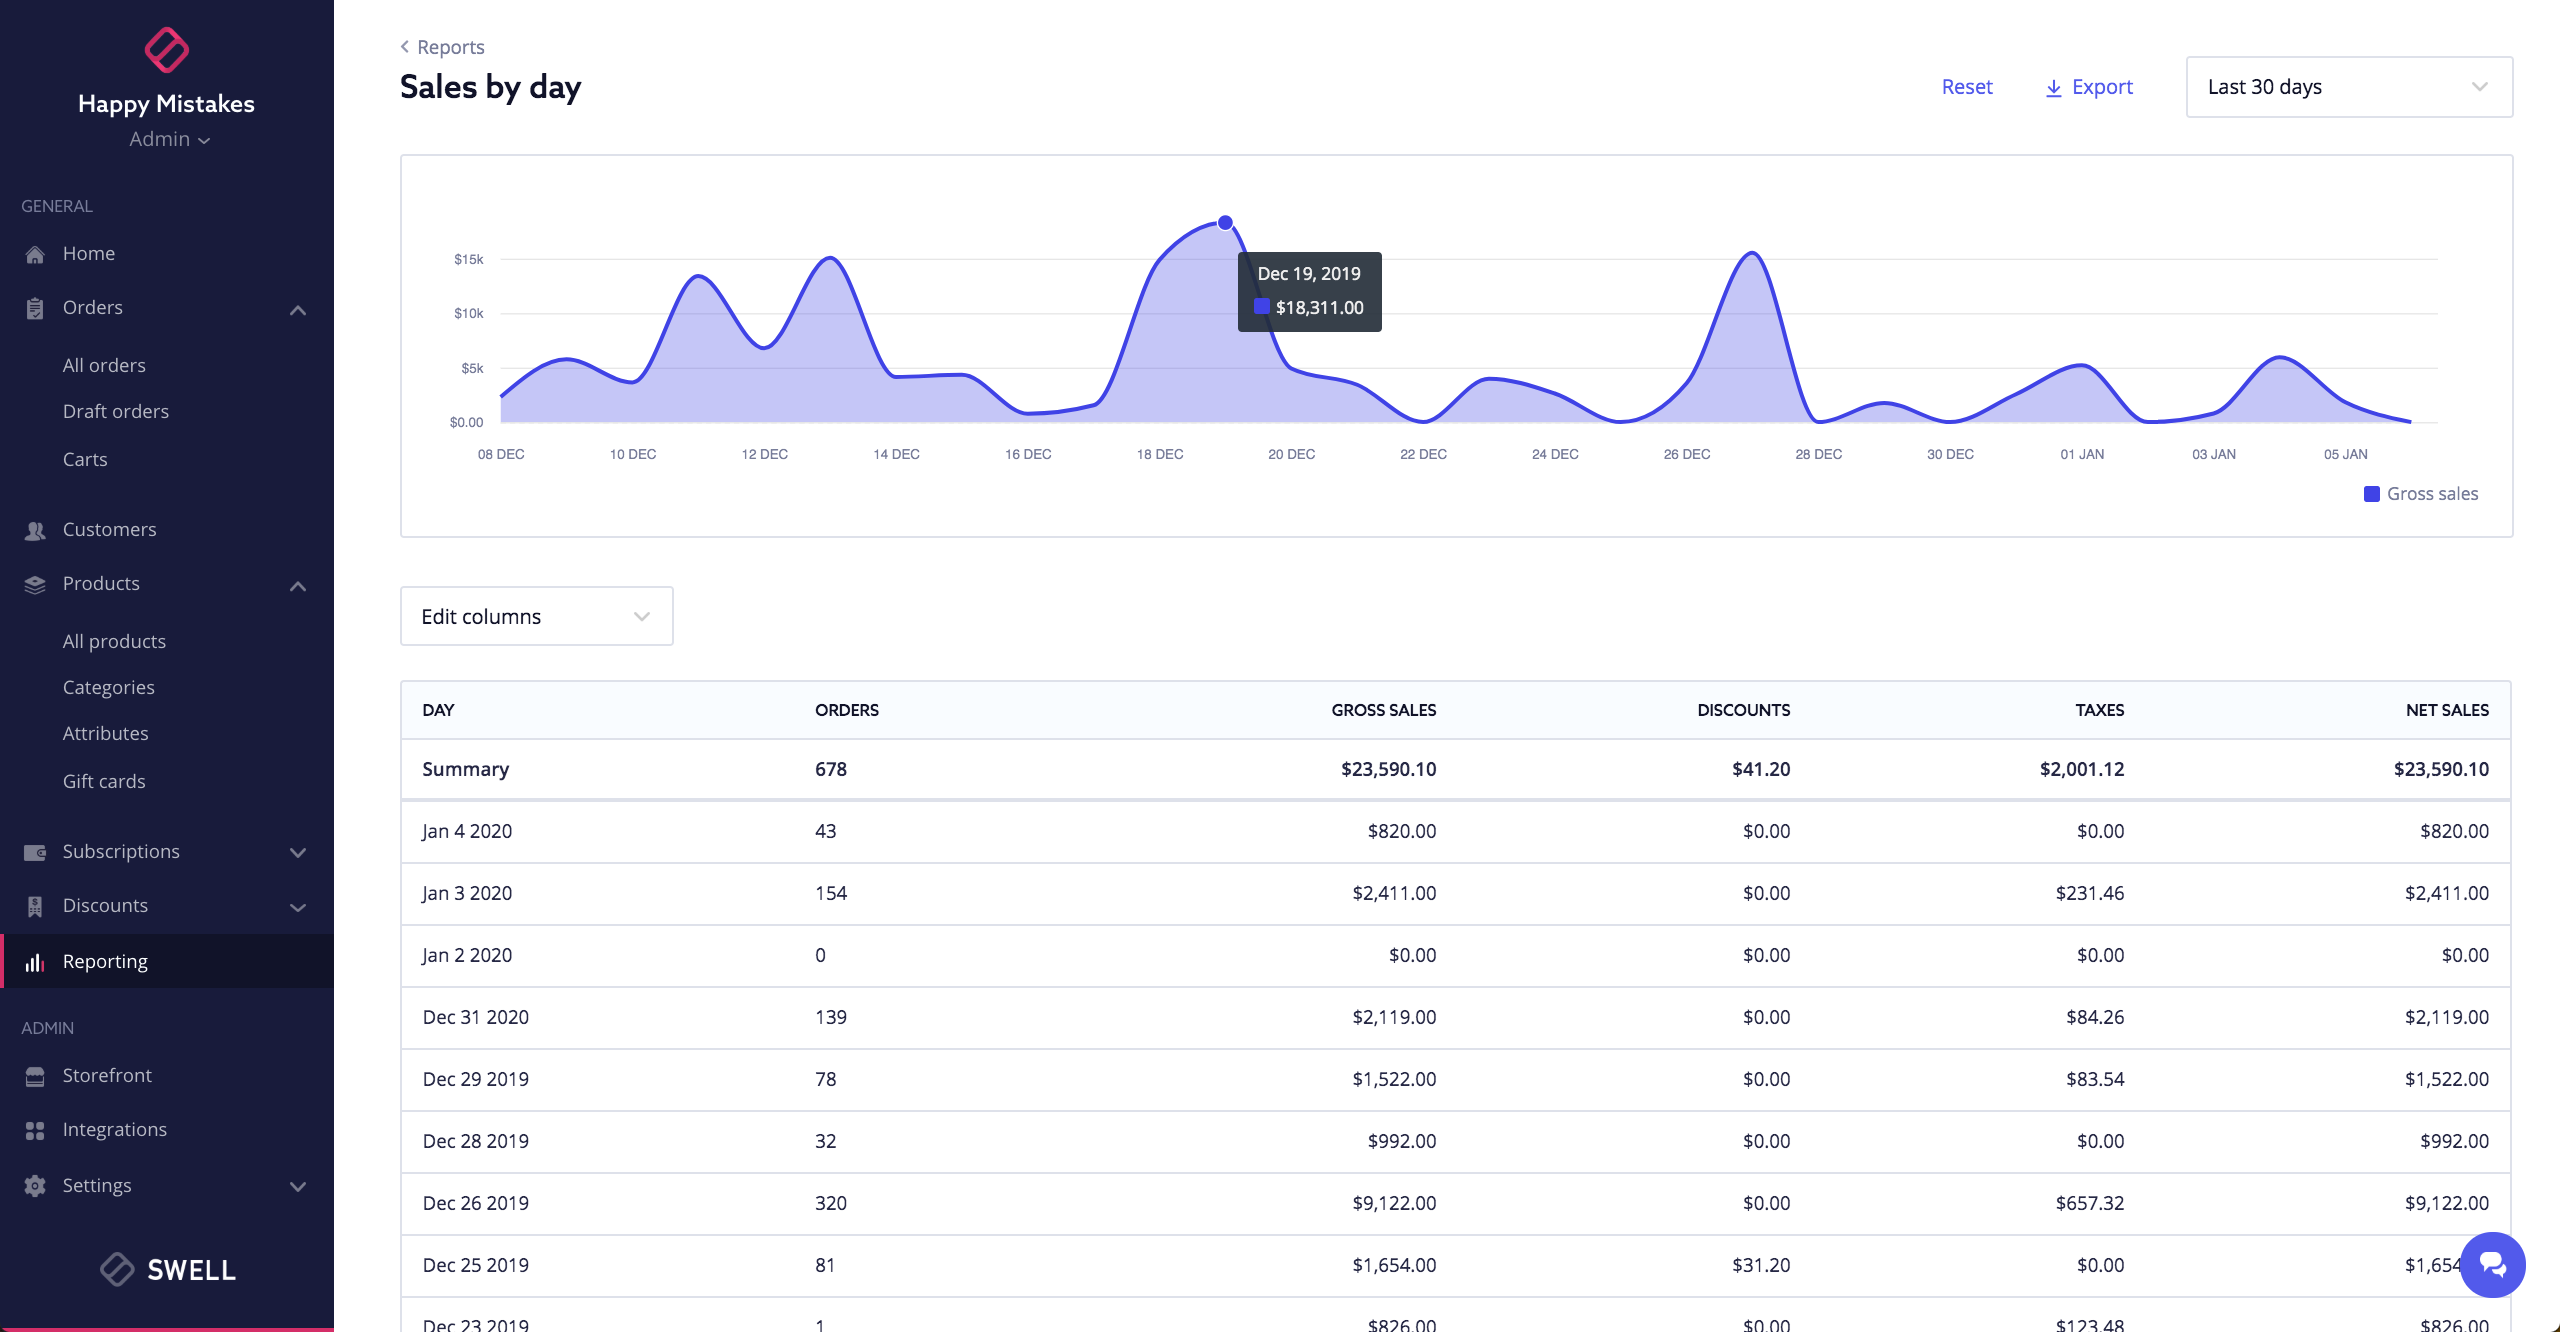Click the Reset link

pos(1966,87)
